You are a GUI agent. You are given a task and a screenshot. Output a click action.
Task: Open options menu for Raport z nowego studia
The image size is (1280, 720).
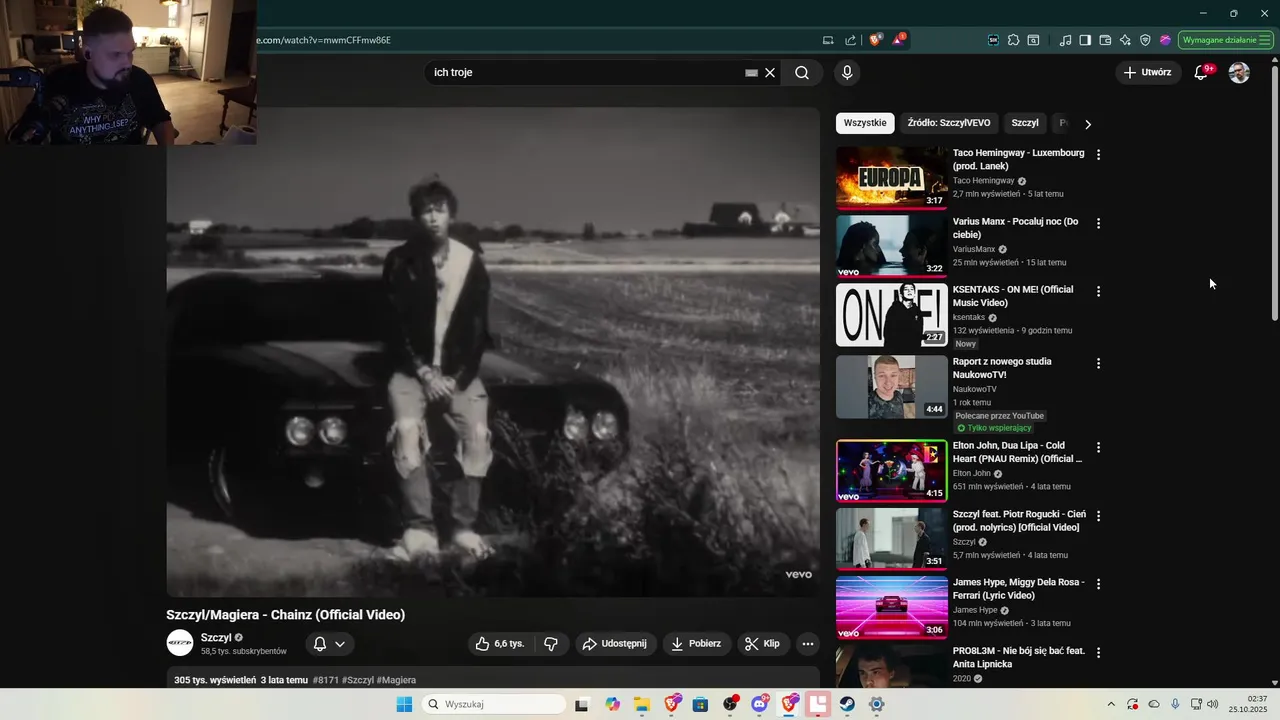click(1098, 363)
